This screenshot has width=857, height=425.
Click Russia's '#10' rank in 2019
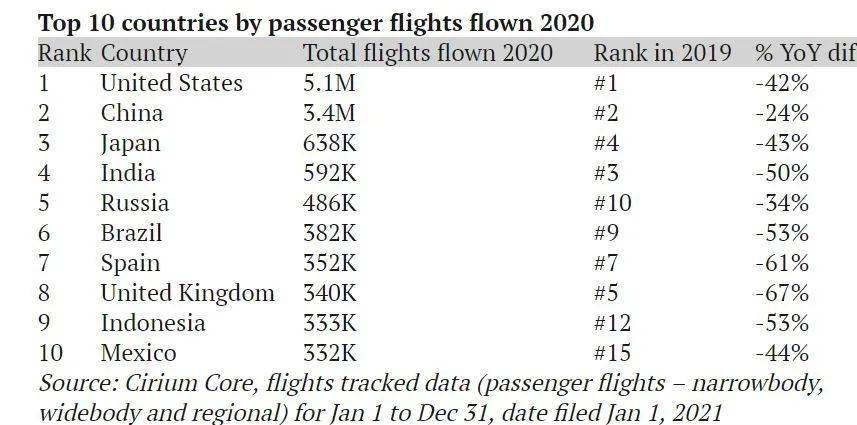click(613, 203)
